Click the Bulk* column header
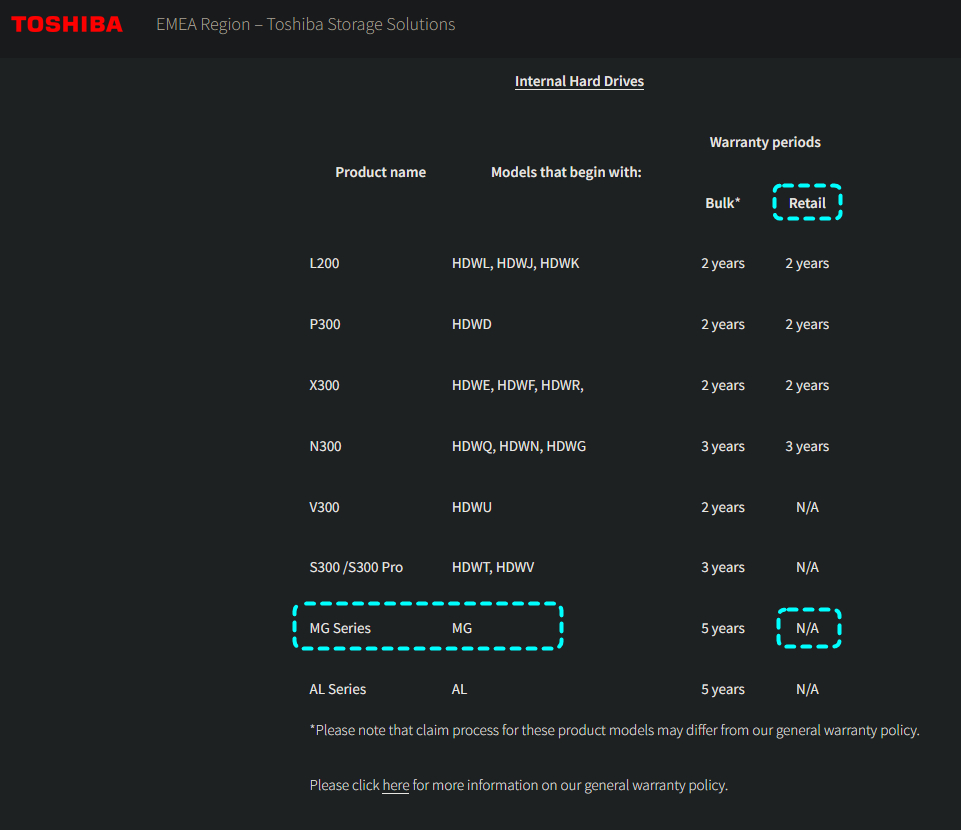 coord(723,203)
